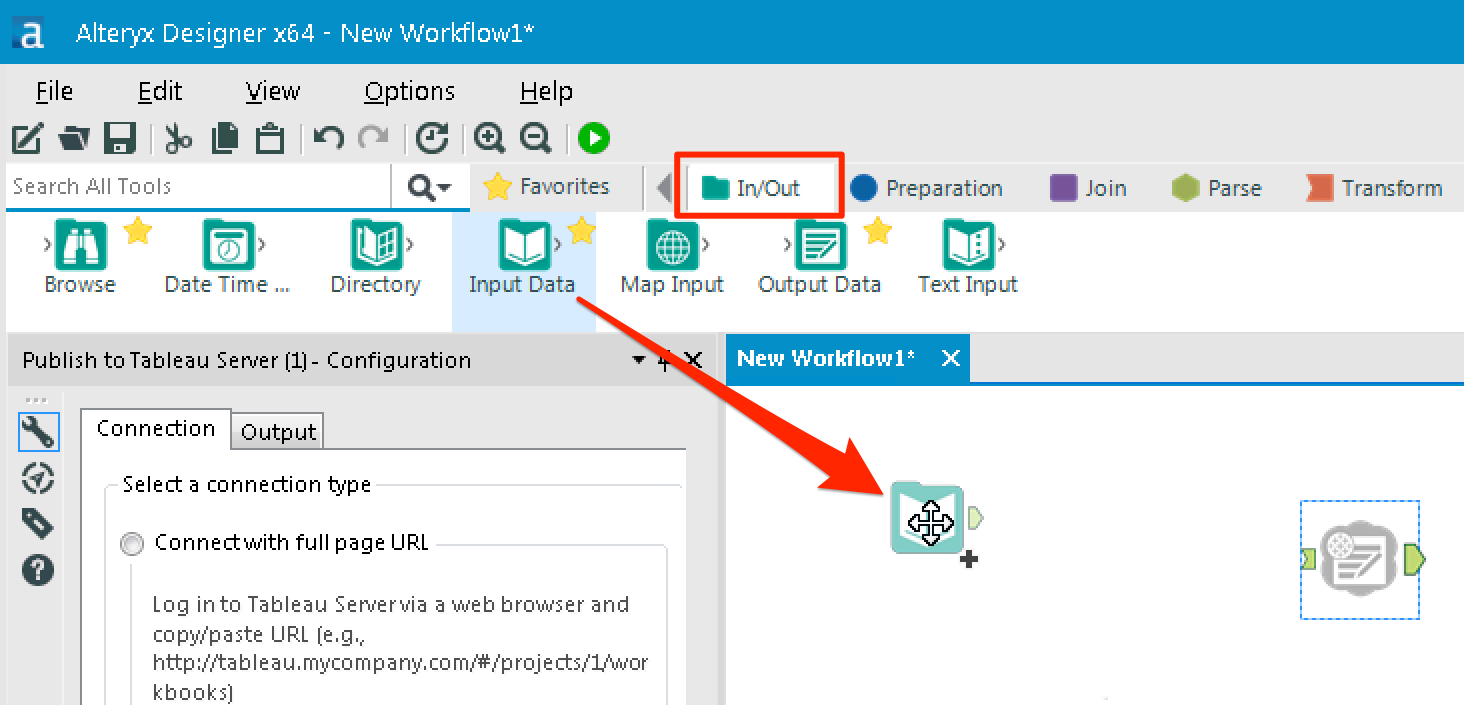Image resolution: width=1464 pixels, height=705 pixels.
Task: Toggle the favorite star on Browse tool
Action: tap(138, 230)
